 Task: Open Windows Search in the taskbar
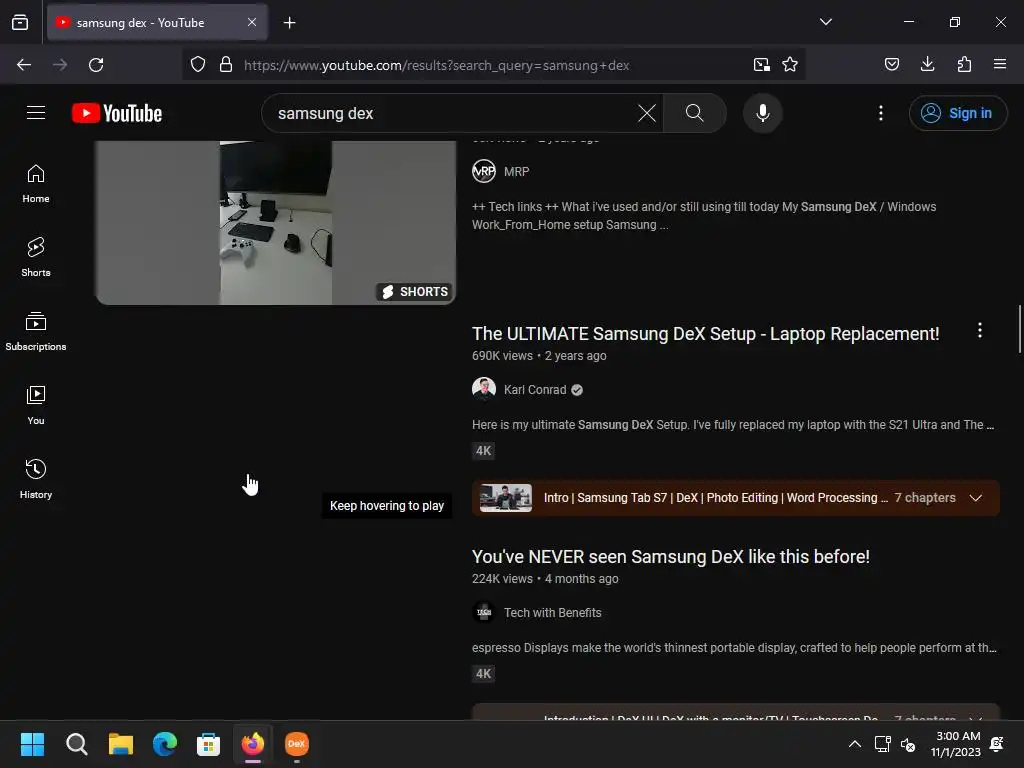pyautogui.click(x=76, y=744)
